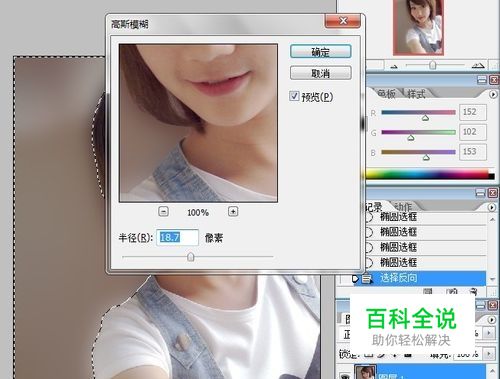Click the G channel slider handle
Viewport: 500px width, 379px height.
coord(411,137)
